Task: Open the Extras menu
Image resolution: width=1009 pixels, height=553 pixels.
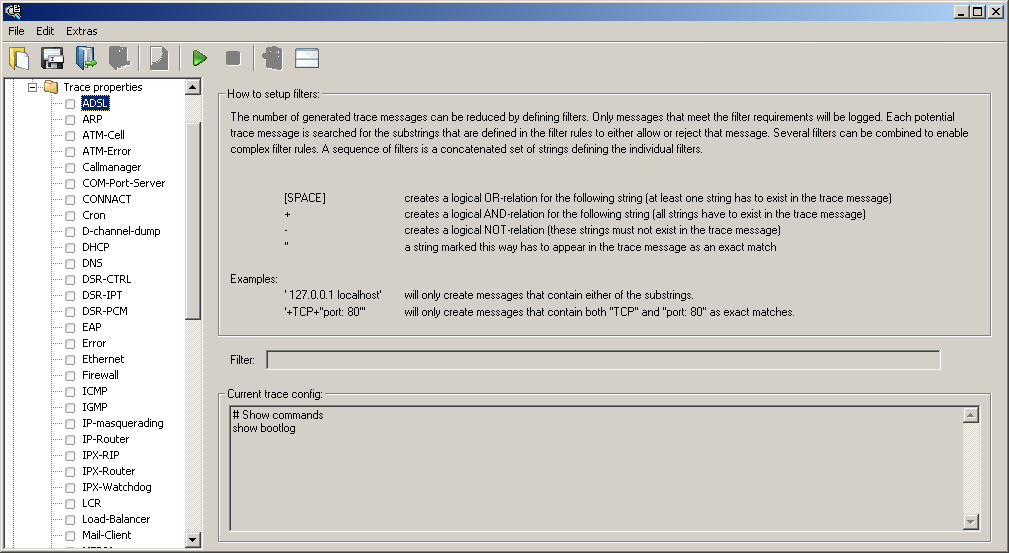Action: point(82,31)
